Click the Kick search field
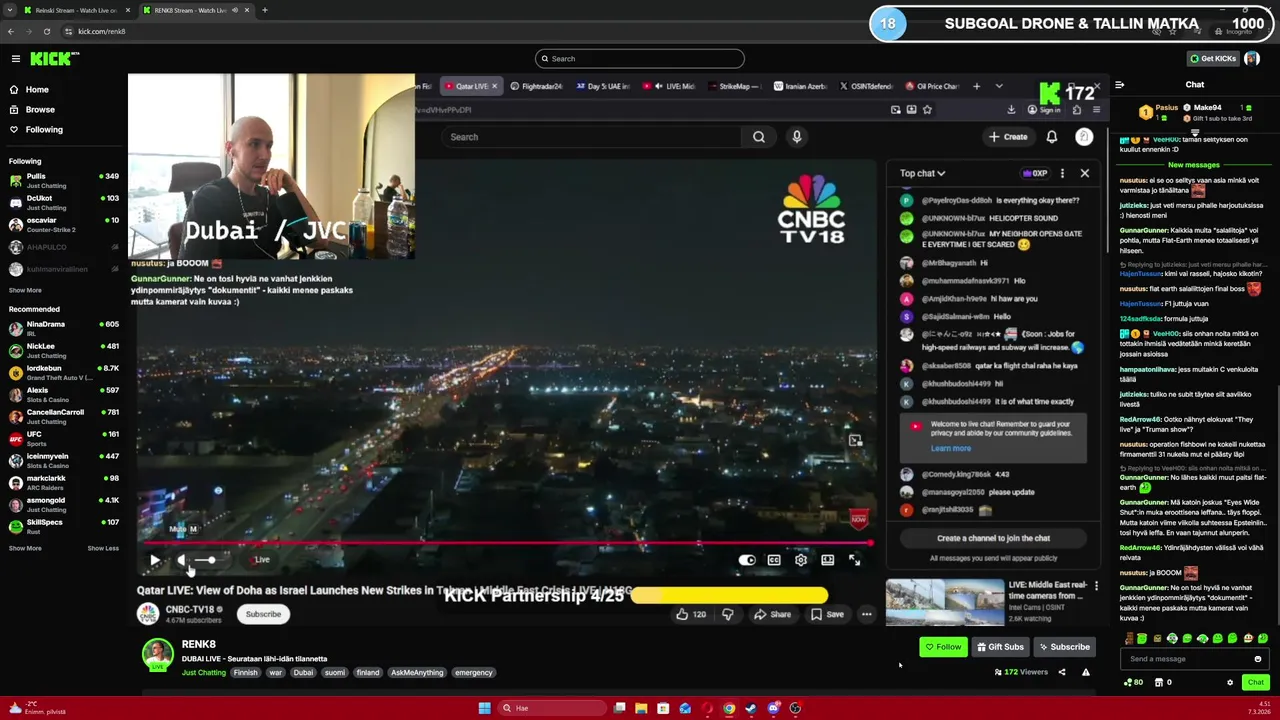 click(640, 59)
